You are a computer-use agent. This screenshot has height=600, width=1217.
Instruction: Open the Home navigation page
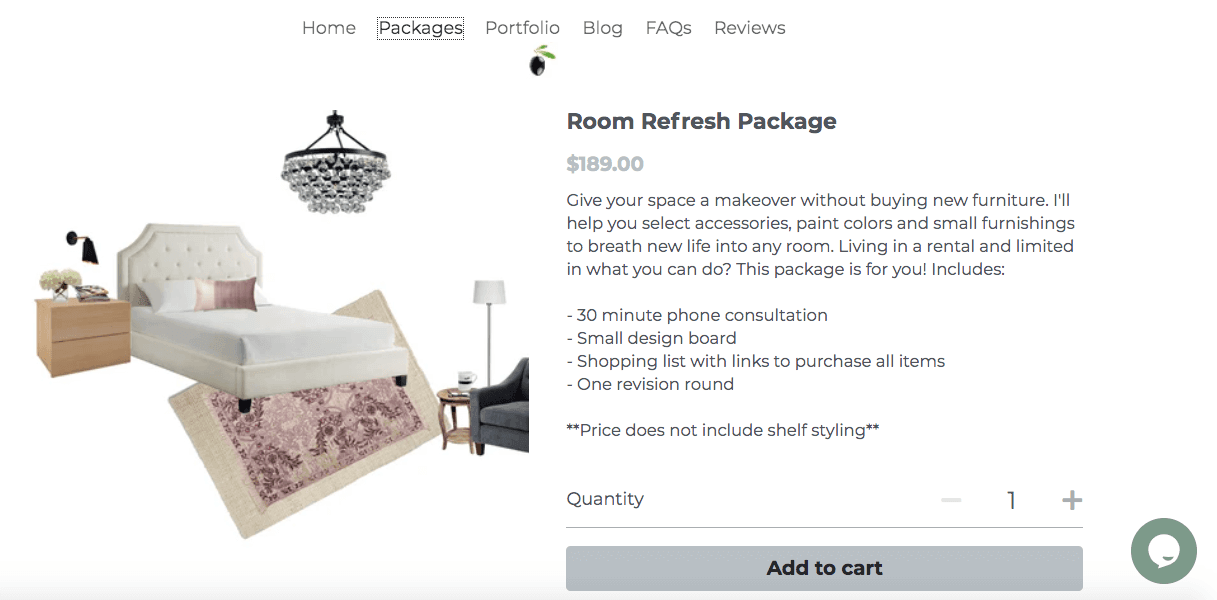(328, 27)
